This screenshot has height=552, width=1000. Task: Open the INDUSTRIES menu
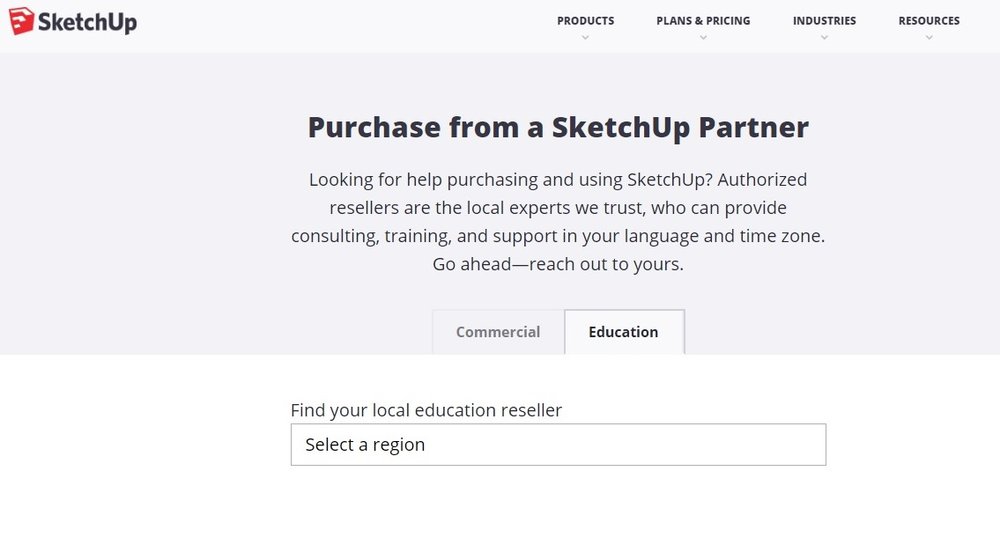pyautogui.click(x=824, y=20)
